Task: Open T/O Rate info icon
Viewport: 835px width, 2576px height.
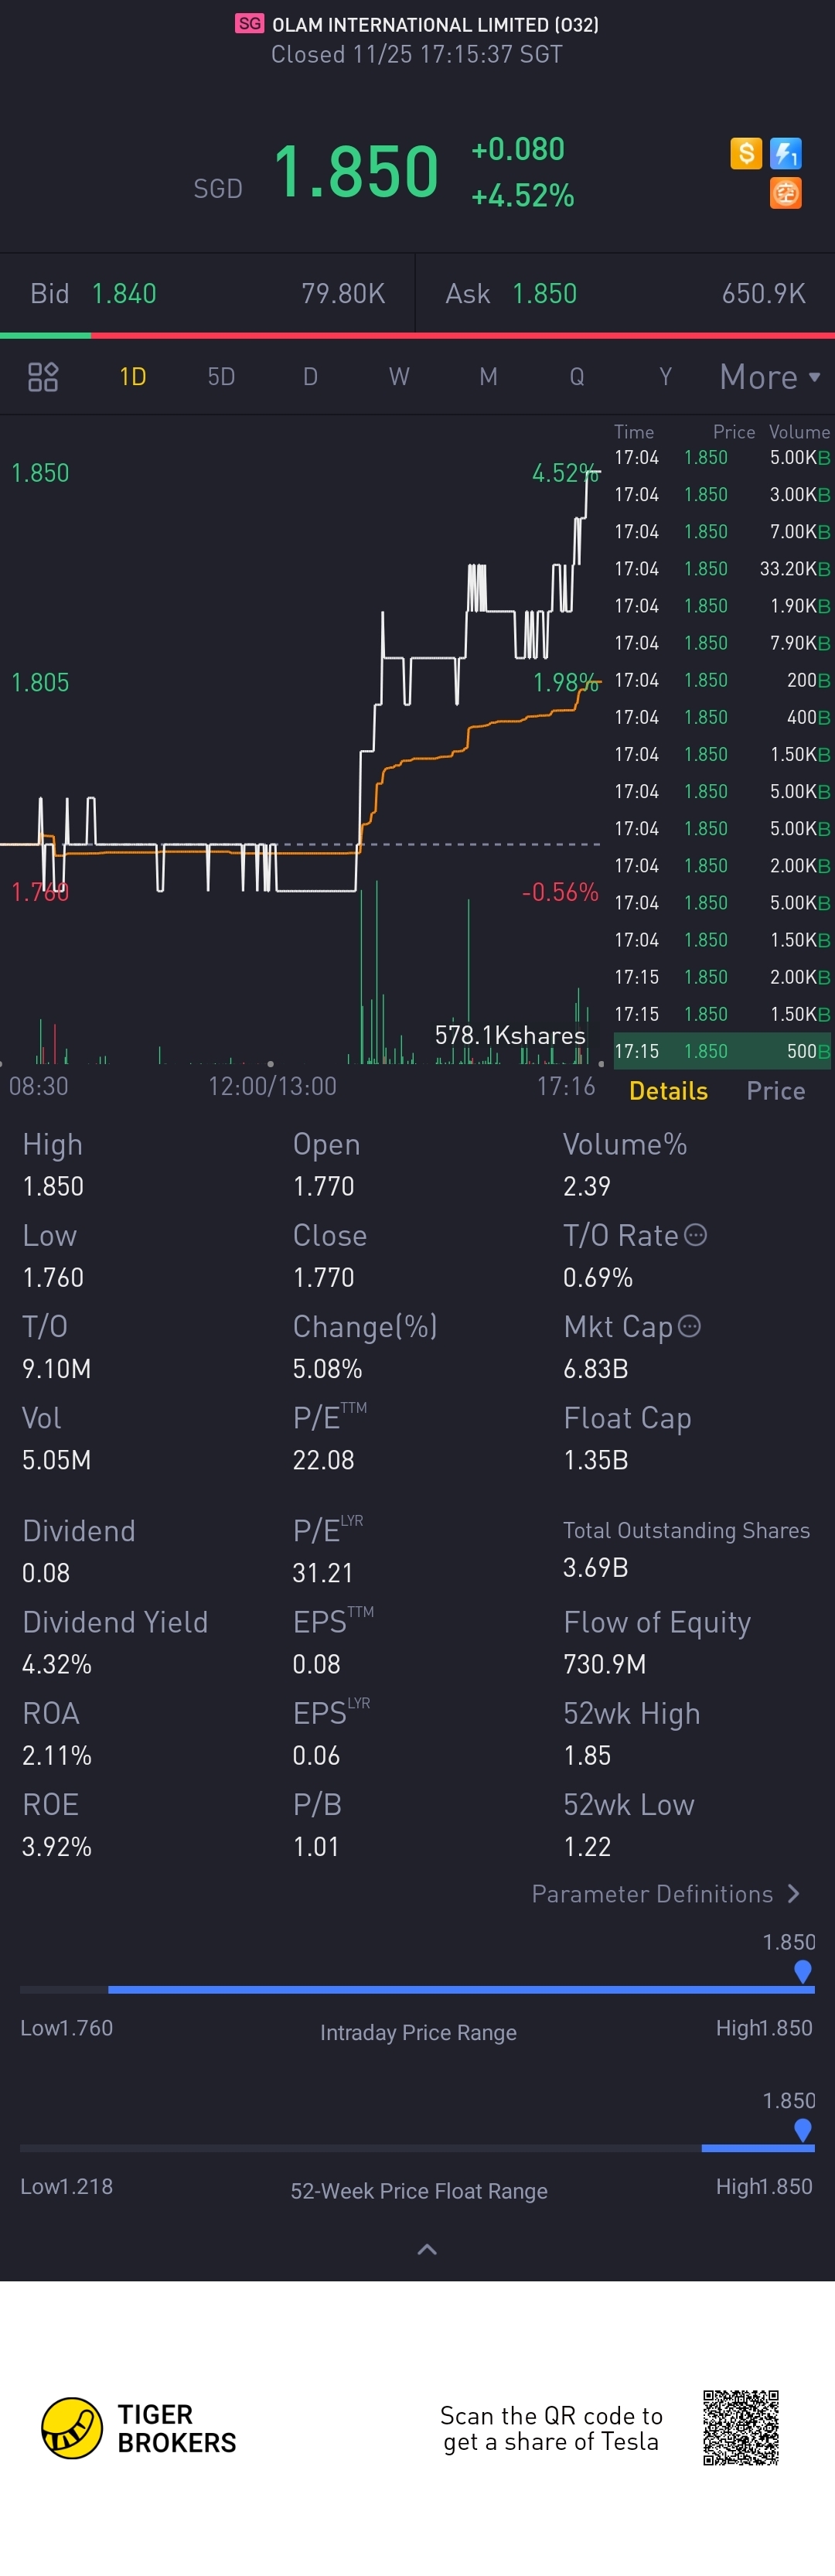Action: [696, 1235]
